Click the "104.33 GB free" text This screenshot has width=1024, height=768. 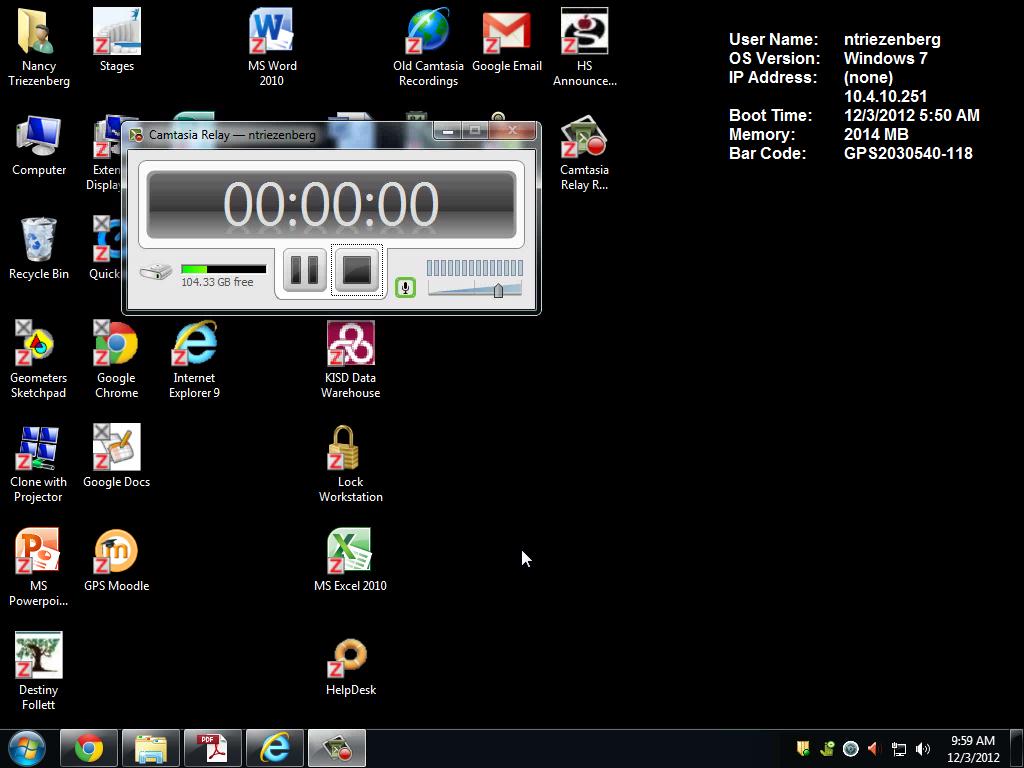coord(217,282)
